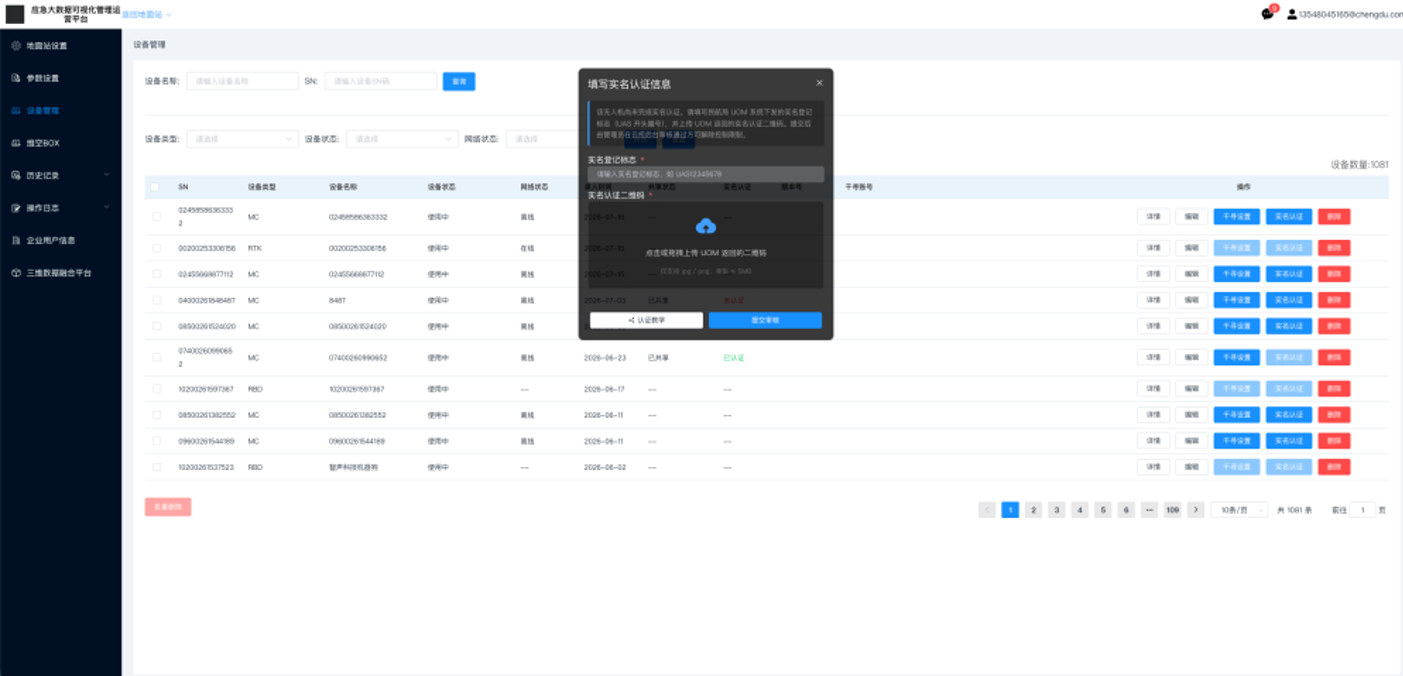
Task: Click the blue 查询 search button
Action: click(x=459, y=82)
